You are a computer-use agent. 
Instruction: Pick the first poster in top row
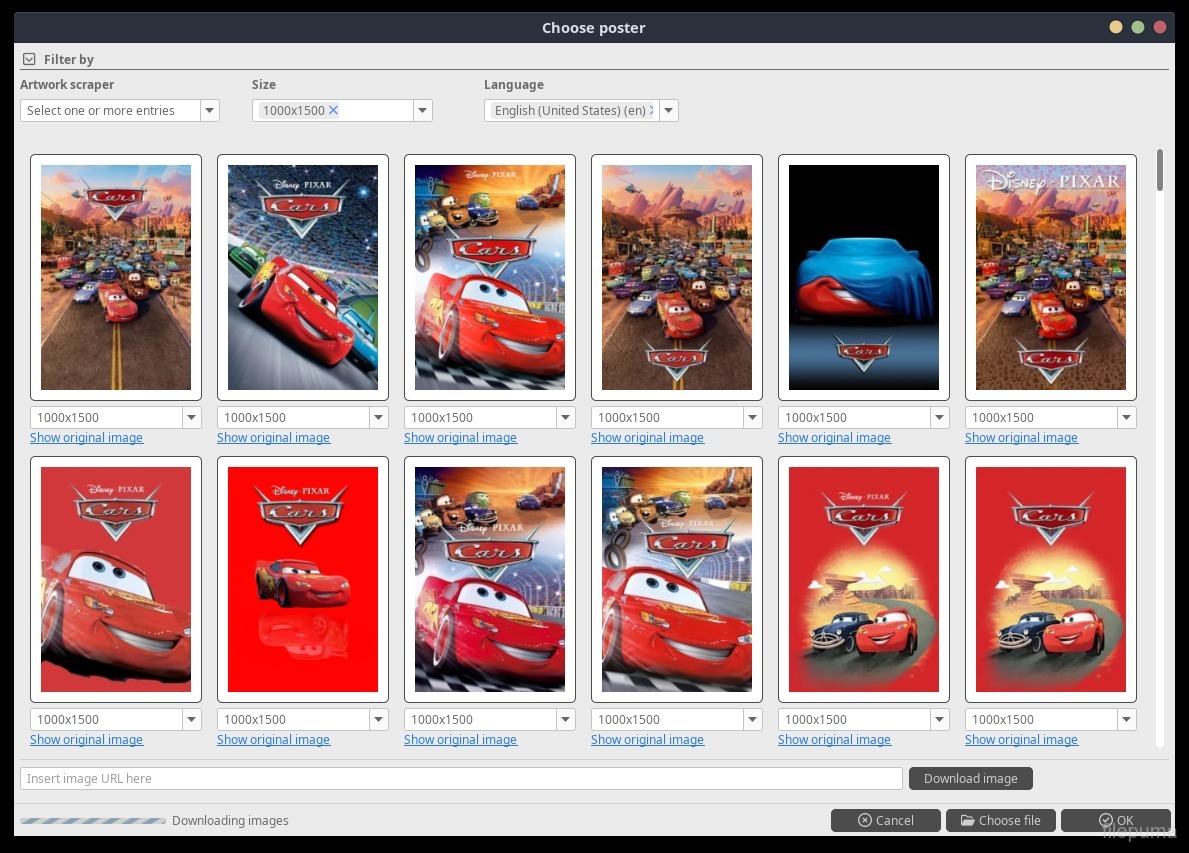116,277
